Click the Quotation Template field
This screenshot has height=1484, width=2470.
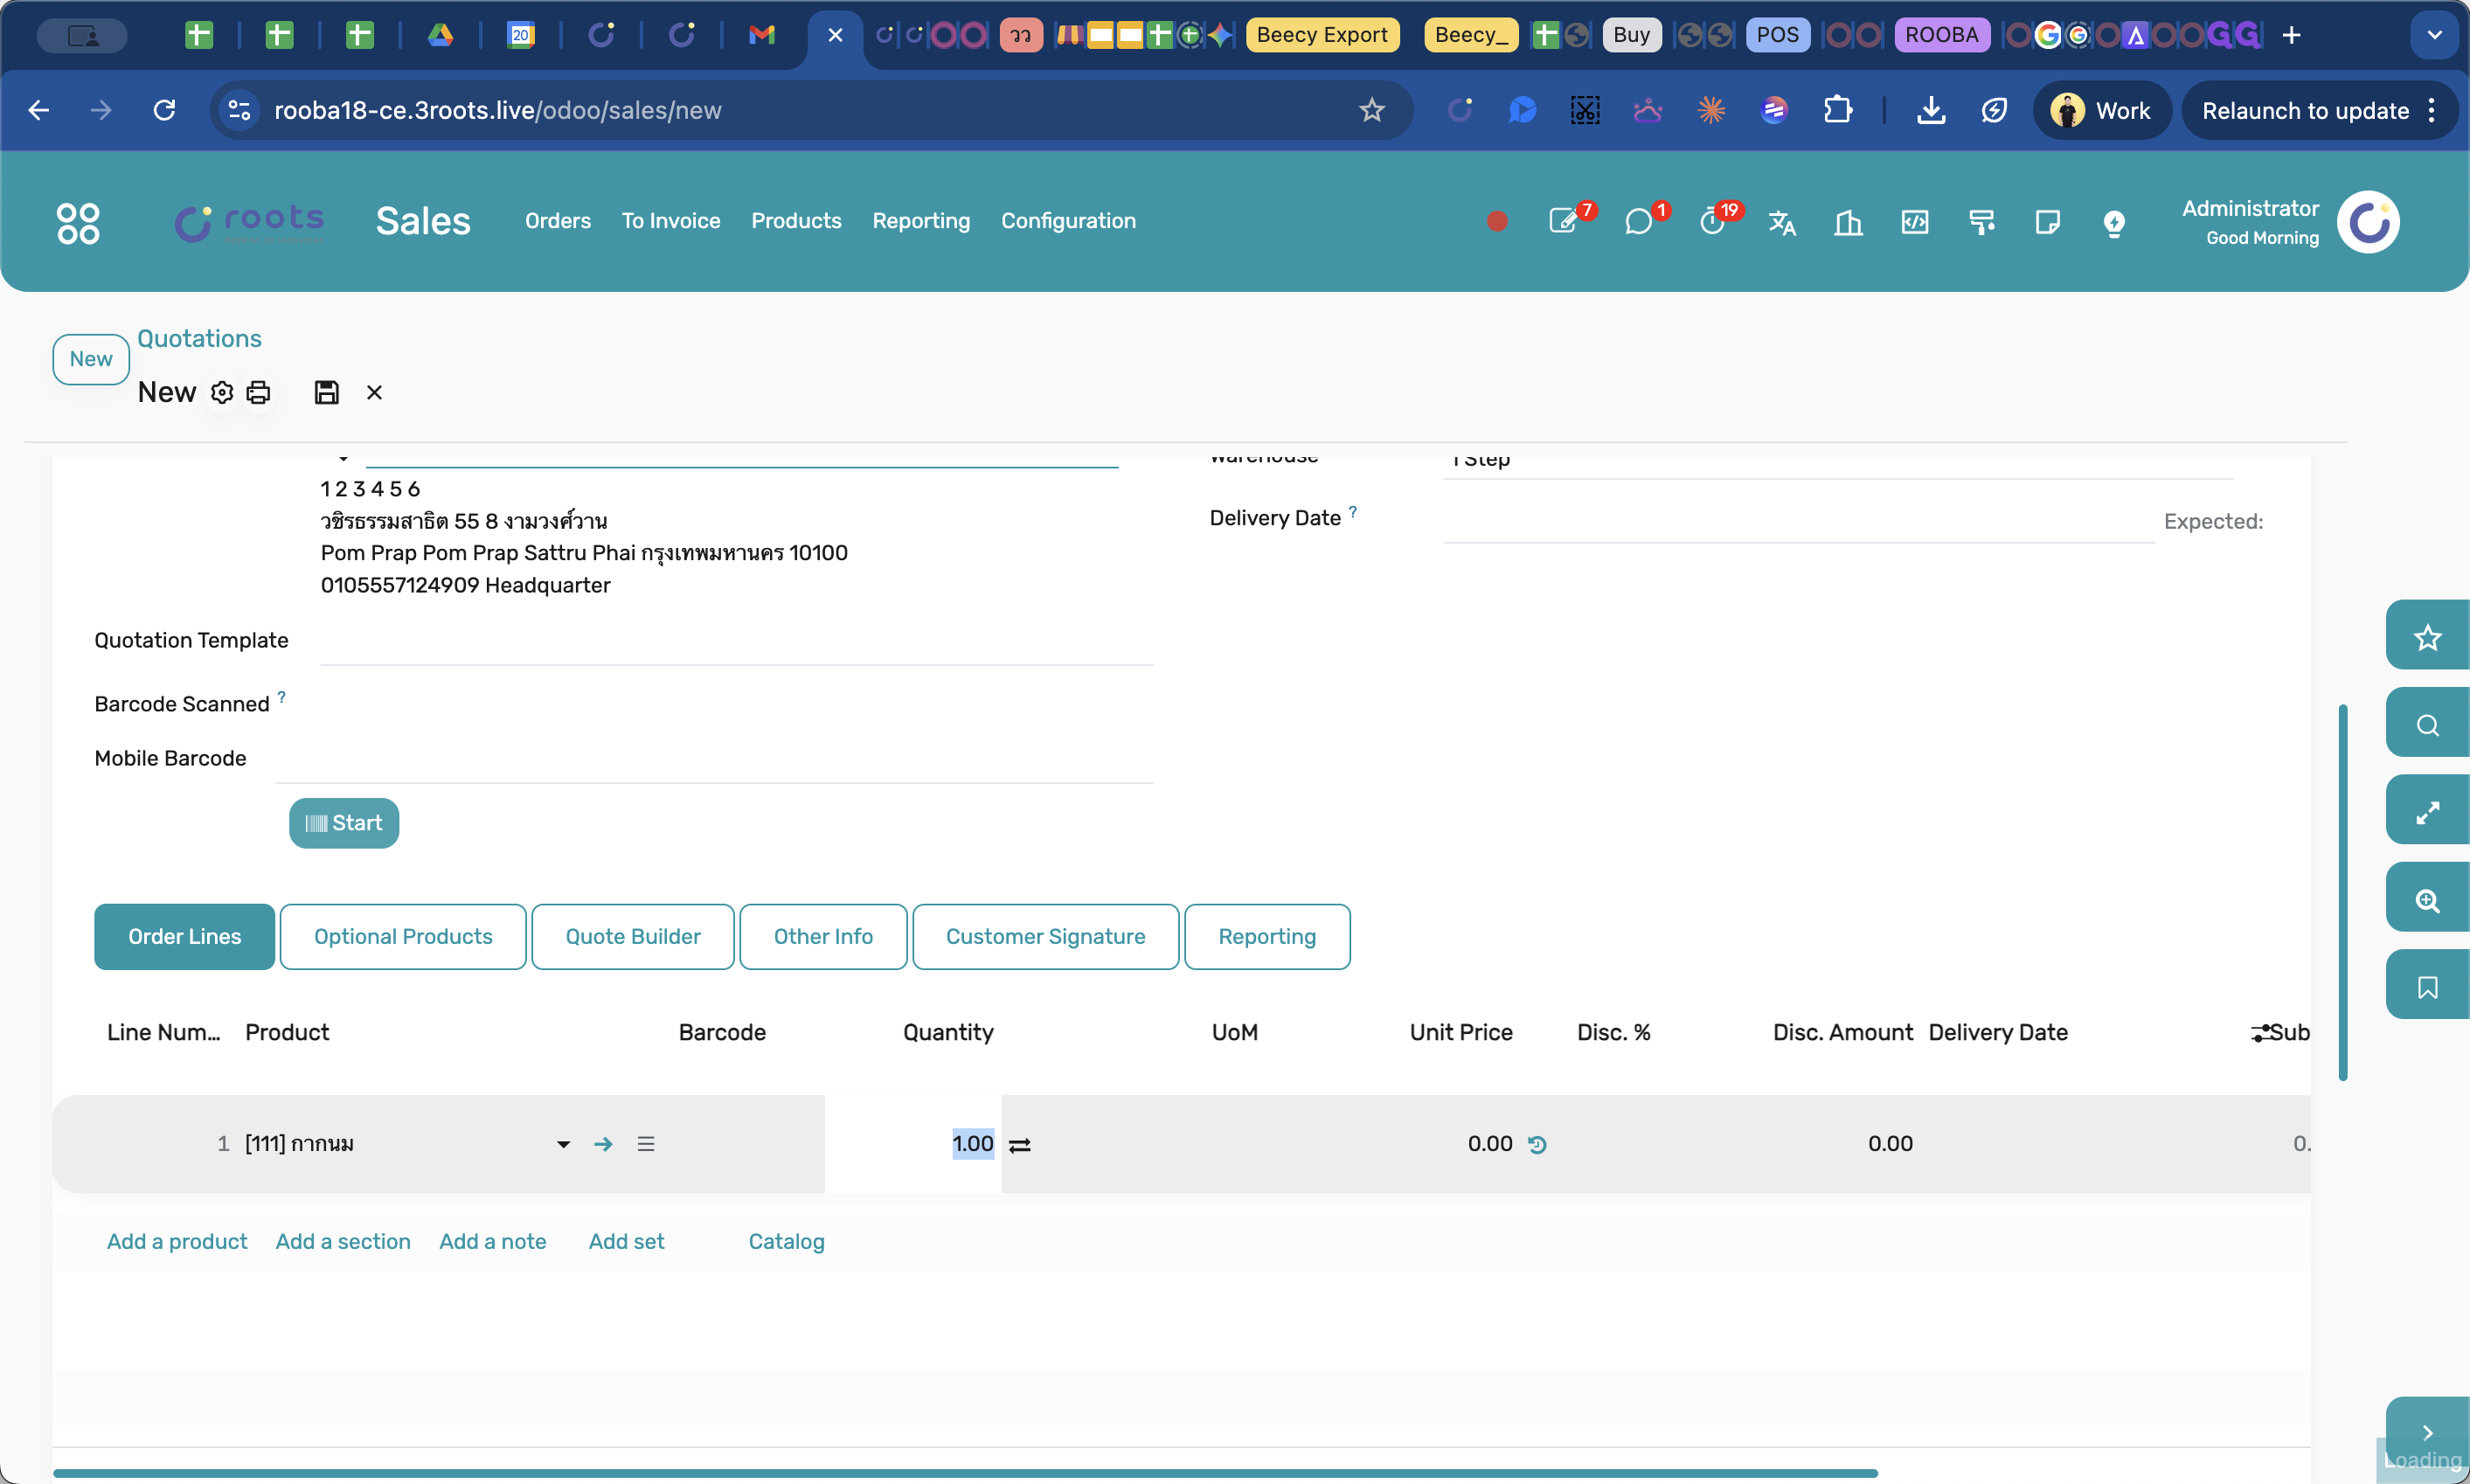pos(737,641)
